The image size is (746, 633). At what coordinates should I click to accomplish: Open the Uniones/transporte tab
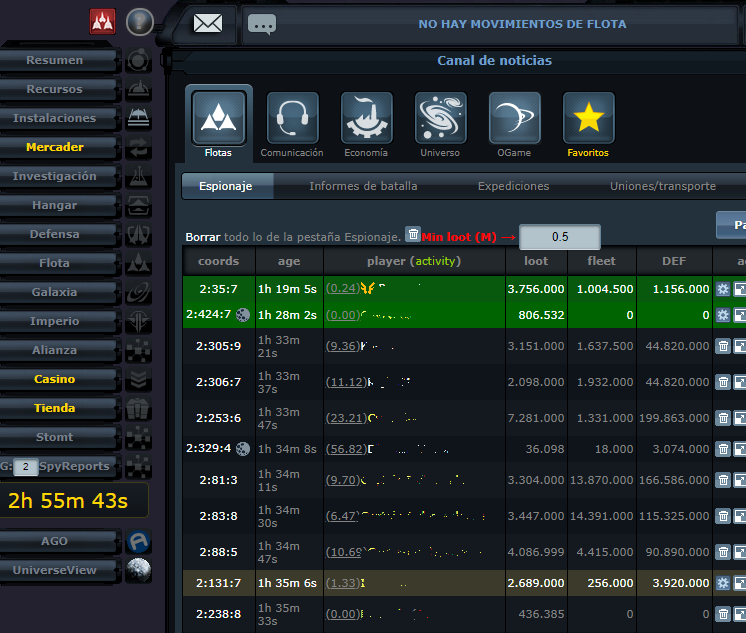tap(662, 186)
